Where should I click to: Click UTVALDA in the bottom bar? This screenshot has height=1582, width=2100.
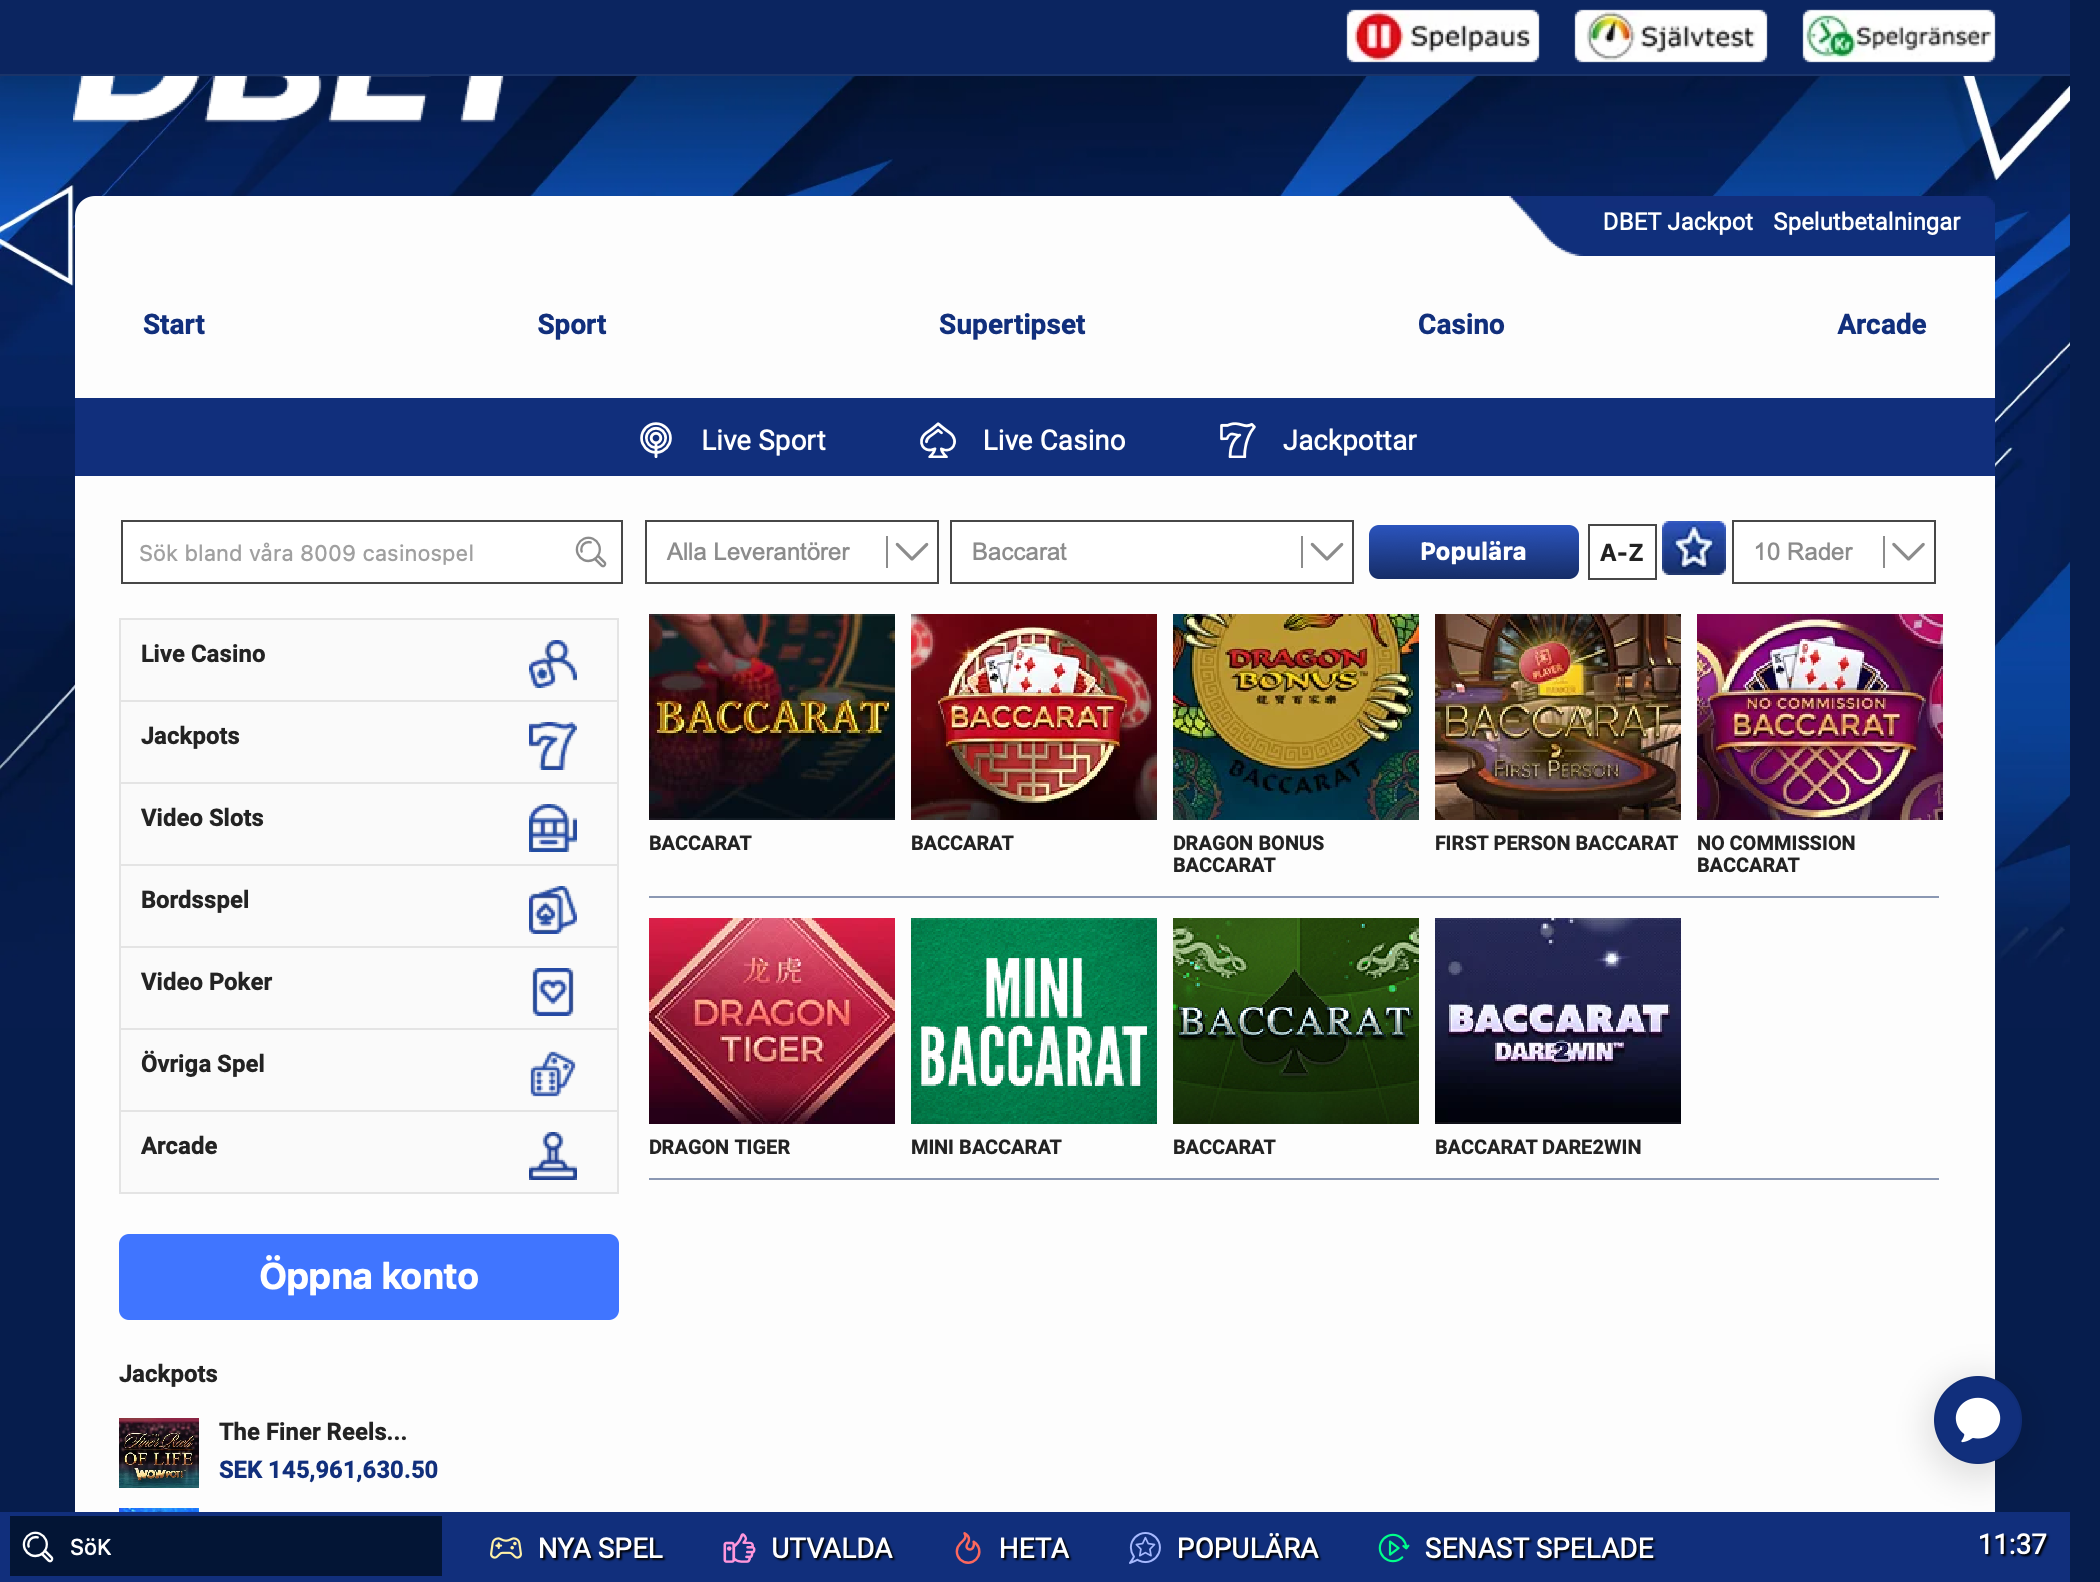coord(832,1548)
